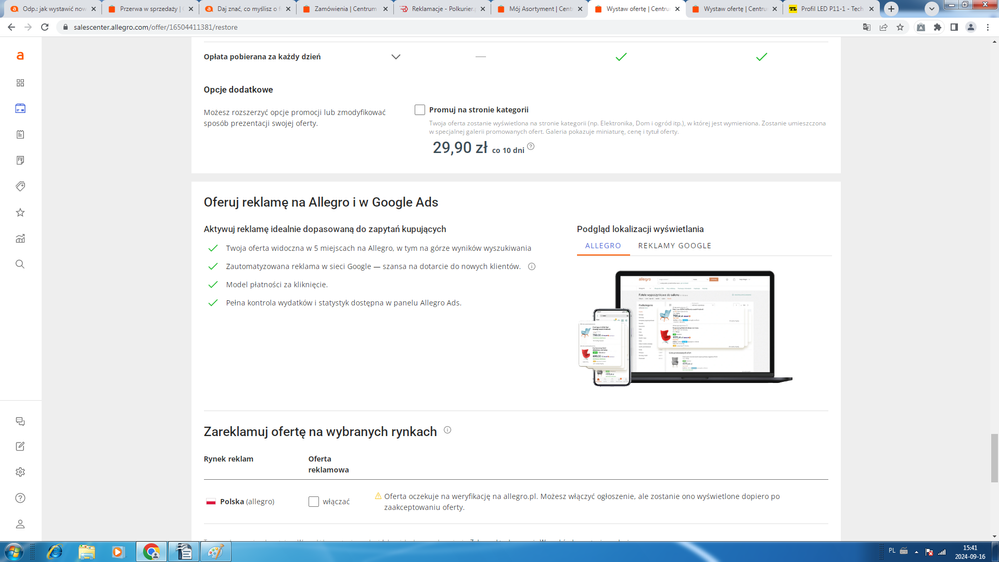Open the user account sidebar icon
Viewport: 999px width, 562px height.
(20, 524)
